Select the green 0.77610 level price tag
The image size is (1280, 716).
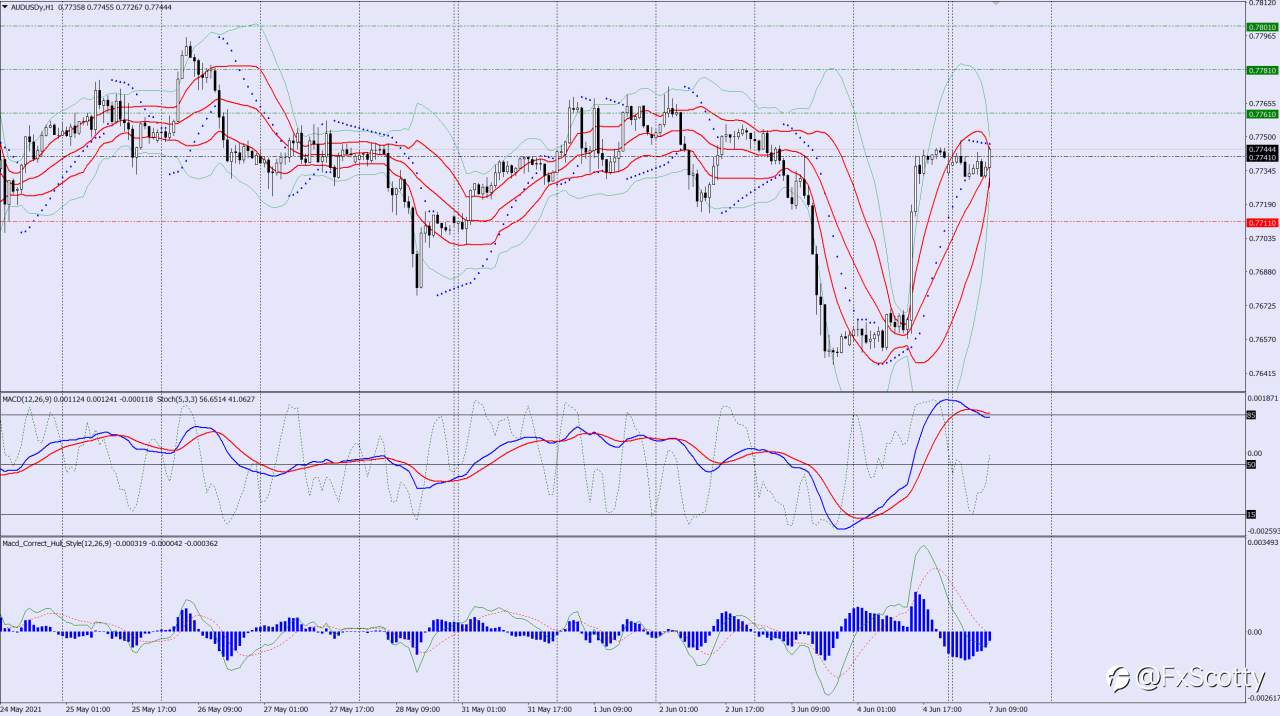tap(1262, 114)
